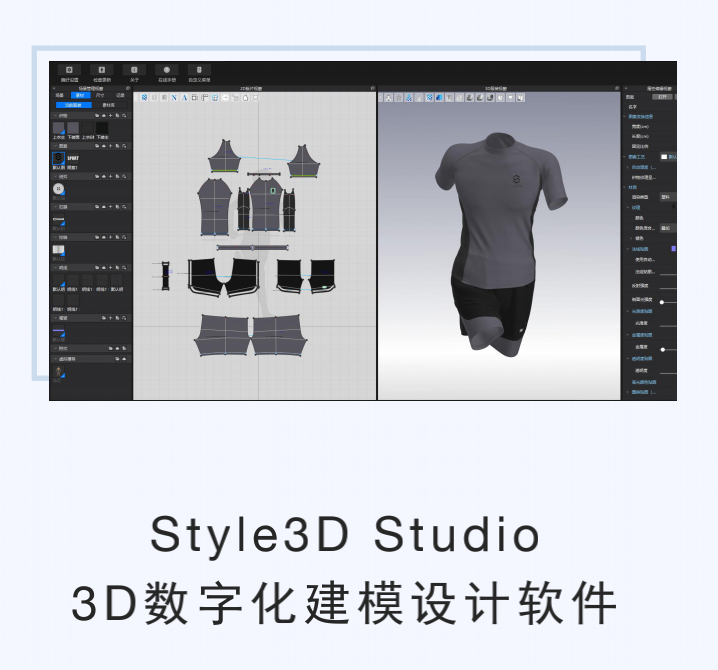Toggle the blue avatar skeleton icon in 3D toolbar
The width and height of the screenshot is (718, 670).
[x=409, y=98]
